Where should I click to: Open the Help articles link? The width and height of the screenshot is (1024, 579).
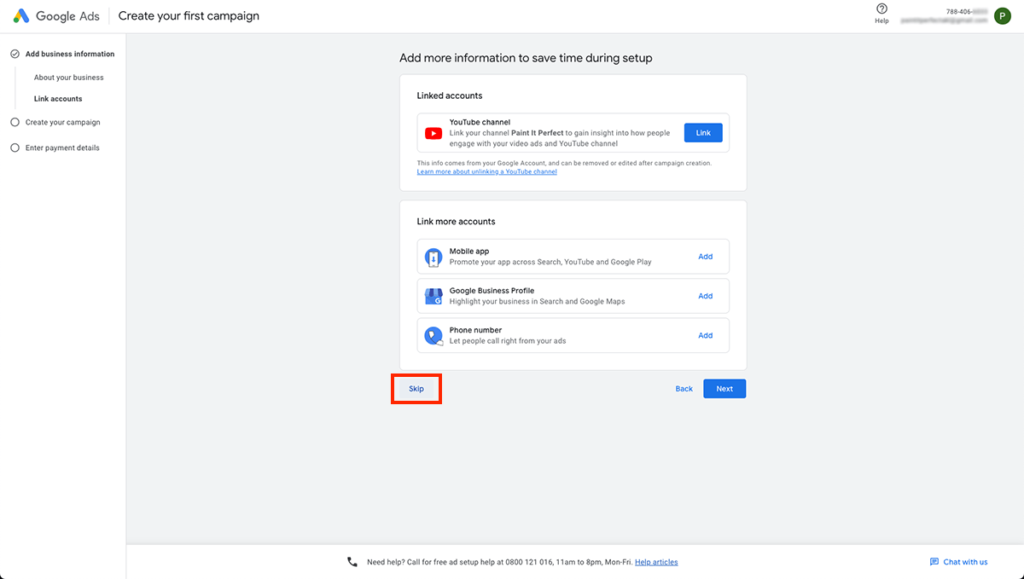point(656,562)
